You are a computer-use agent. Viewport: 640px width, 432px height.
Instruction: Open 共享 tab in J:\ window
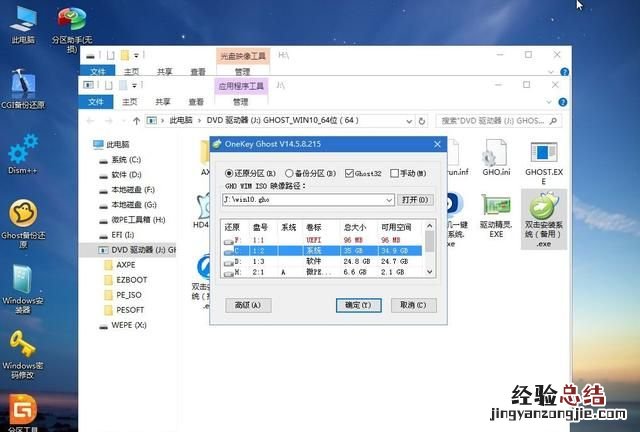[x=162, y=102]
